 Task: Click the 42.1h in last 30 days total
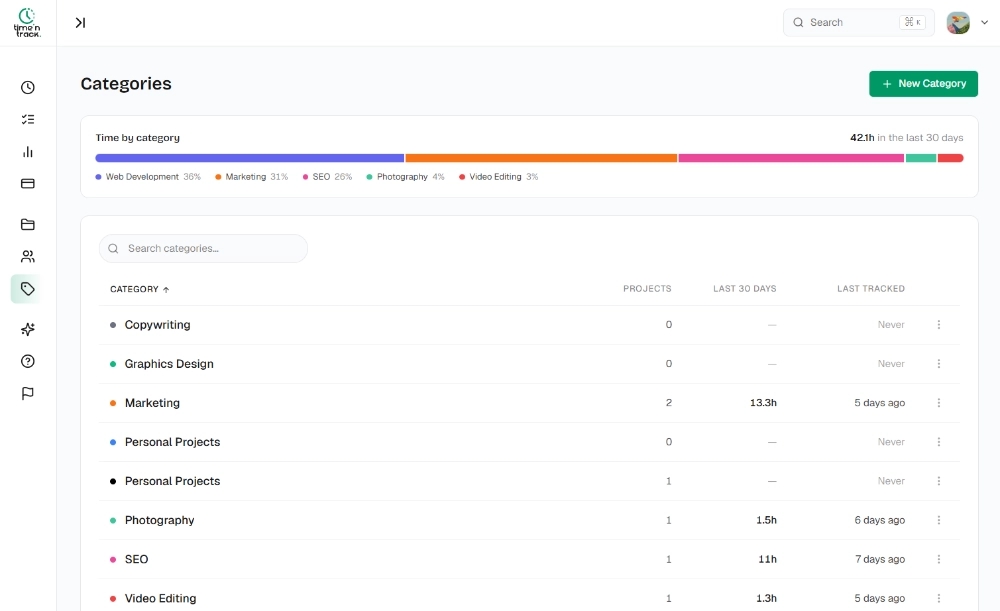(906, 138)
